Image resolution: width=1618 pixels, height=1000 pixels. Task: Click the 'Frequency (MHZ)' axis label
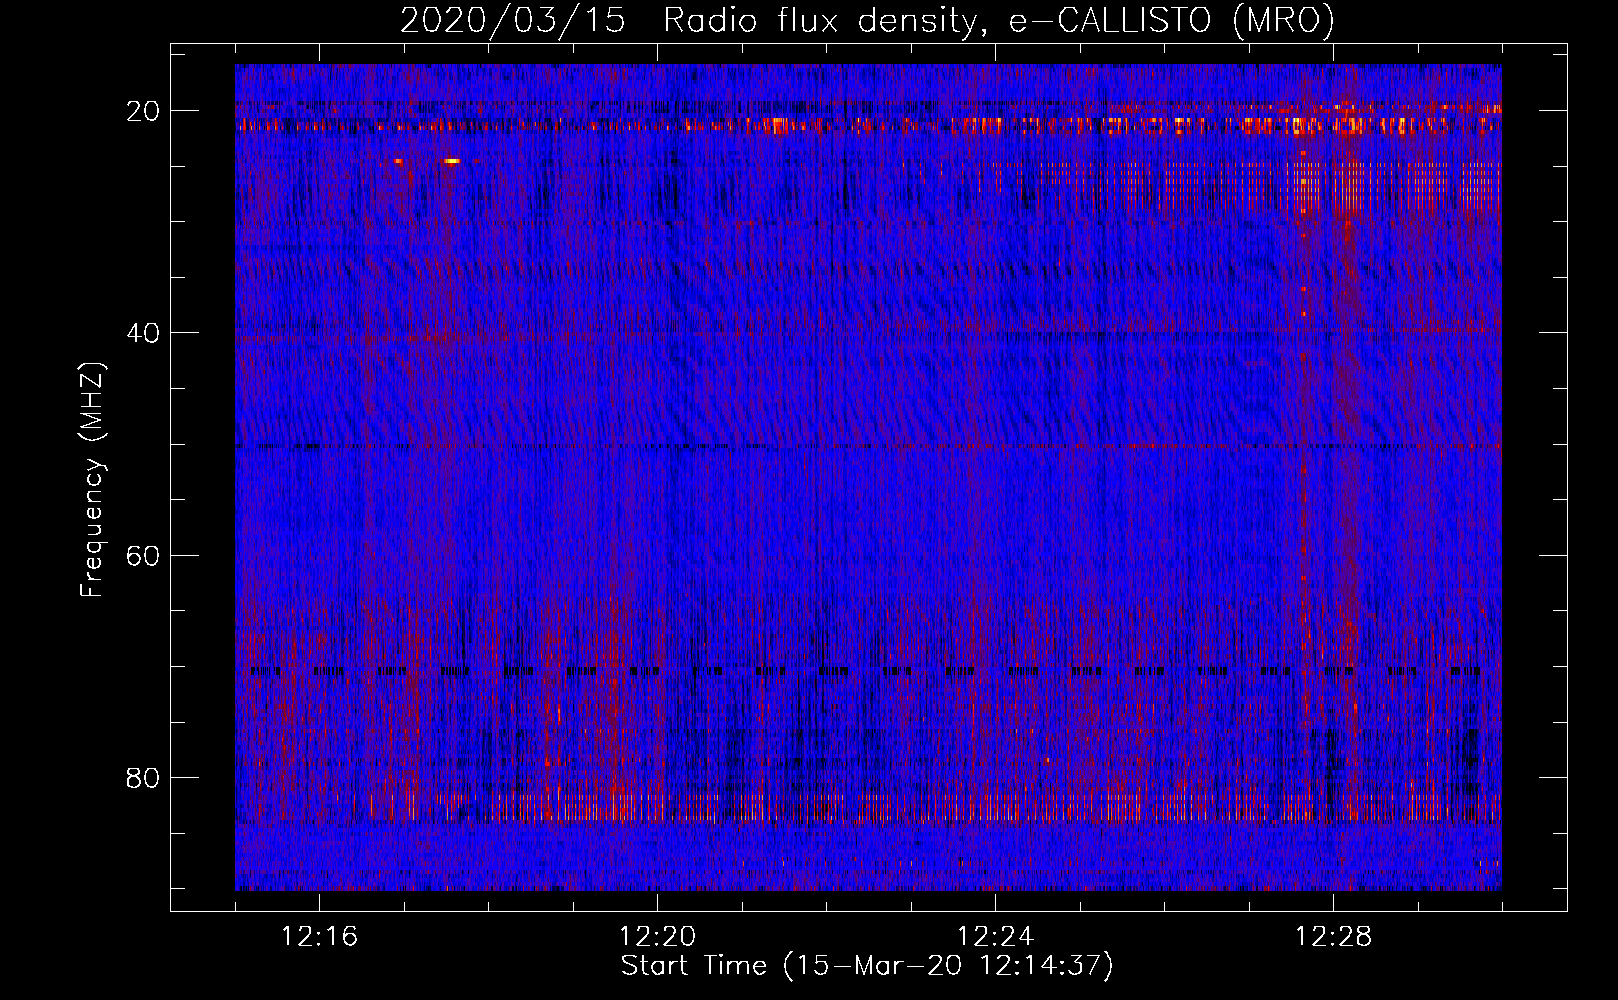pos(92,480)
